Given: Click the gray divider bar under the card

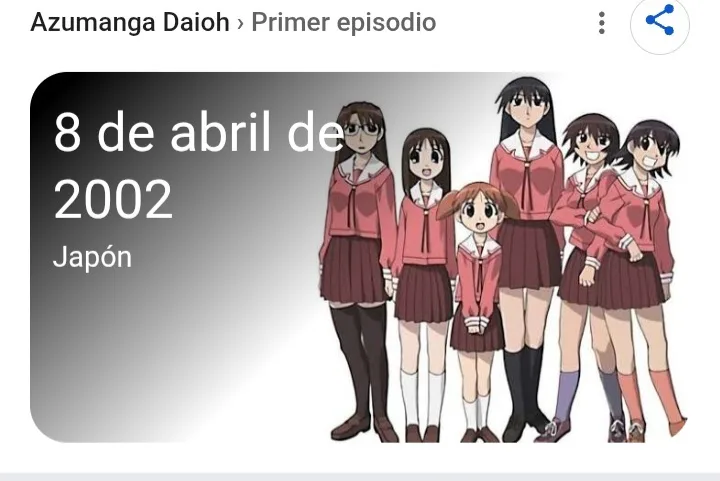Looking at the screenshot, I should (360, 477).
